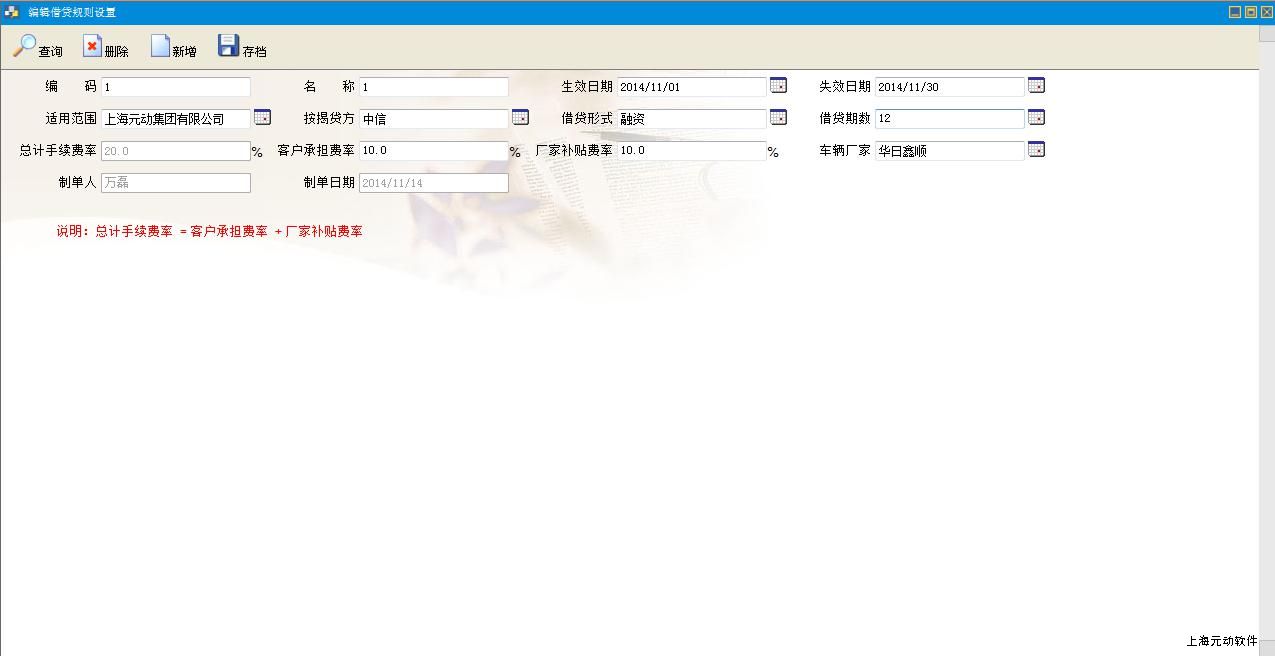Click the 厂家补贴费率 input field
The height and width of the screenshot is (656, 1275).
point(692,151)
